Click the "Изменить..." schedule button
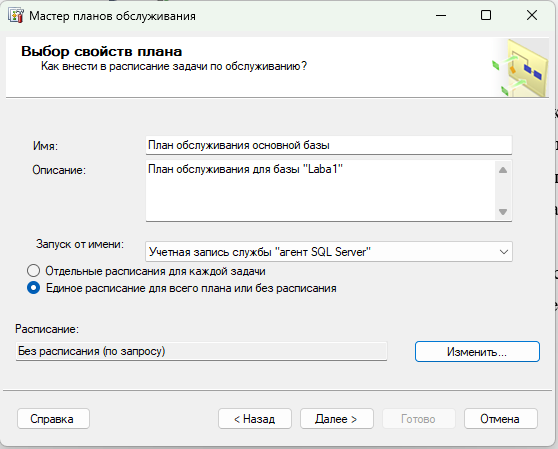558x449 pixels. tap(477, 352)
